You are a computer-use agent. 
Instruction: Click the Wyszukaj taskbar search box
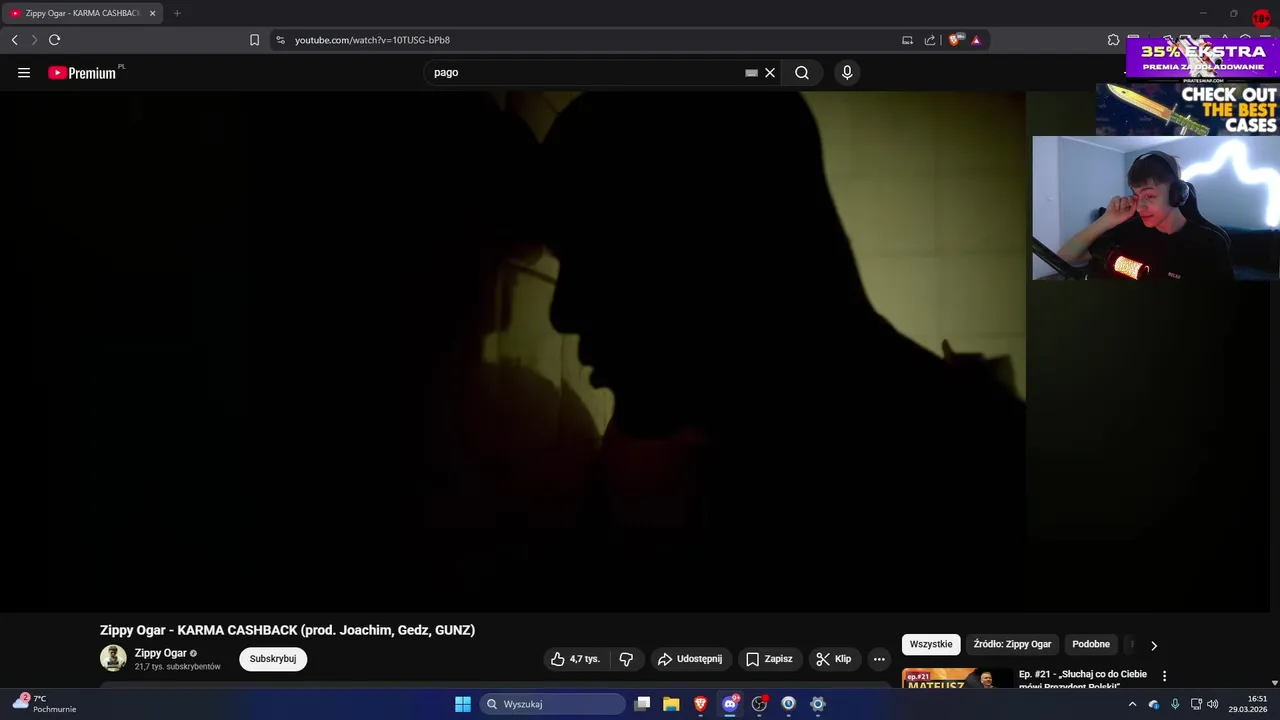point(553,704)
